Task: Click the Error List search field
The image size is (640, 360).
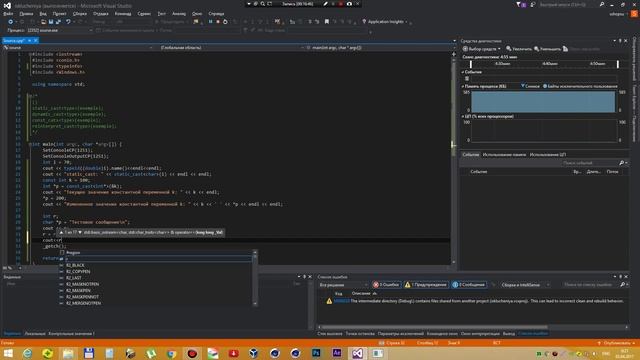Action: 591,284
